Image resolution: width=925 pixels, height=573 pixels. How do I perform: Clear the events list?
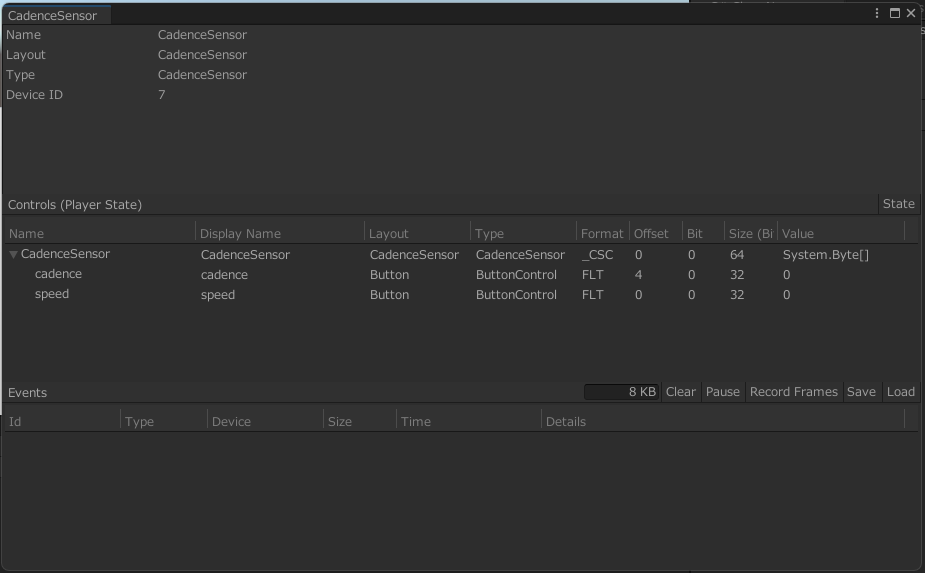681,392
